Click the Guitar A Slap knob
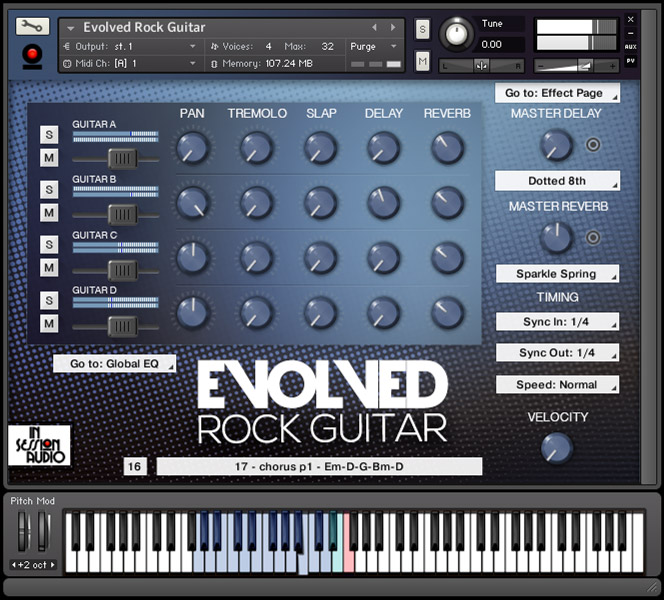This screenshot has width=664, height=600. [x=321, y=147]
